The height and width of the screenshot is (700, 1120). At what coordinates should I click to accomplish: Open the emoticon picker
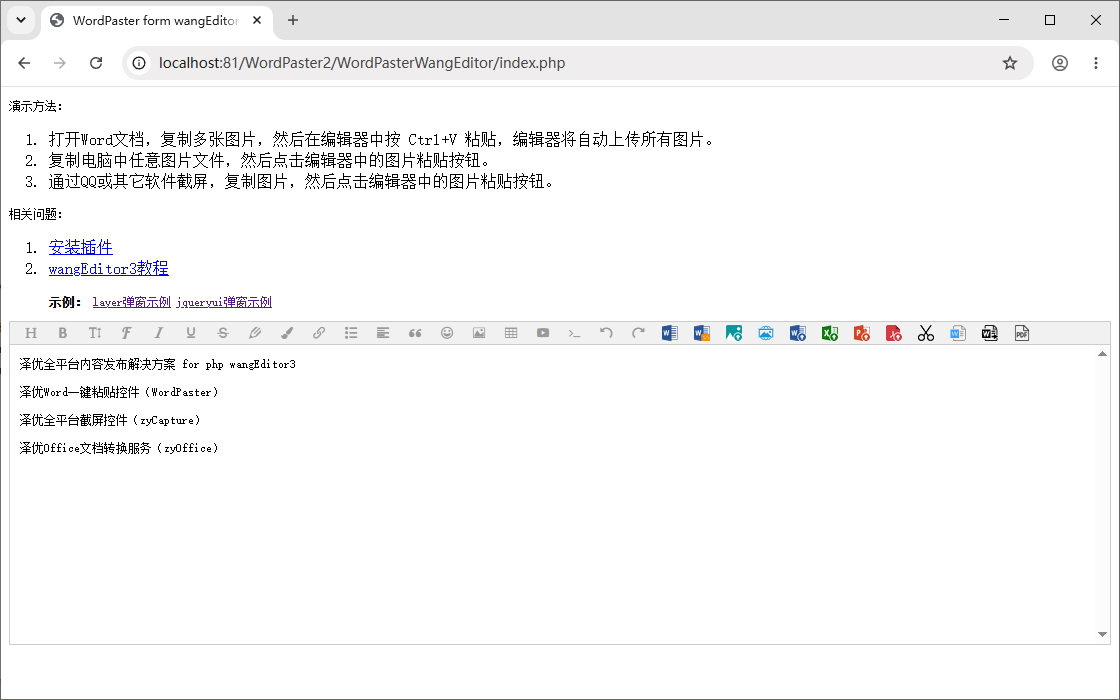point(447,333)
